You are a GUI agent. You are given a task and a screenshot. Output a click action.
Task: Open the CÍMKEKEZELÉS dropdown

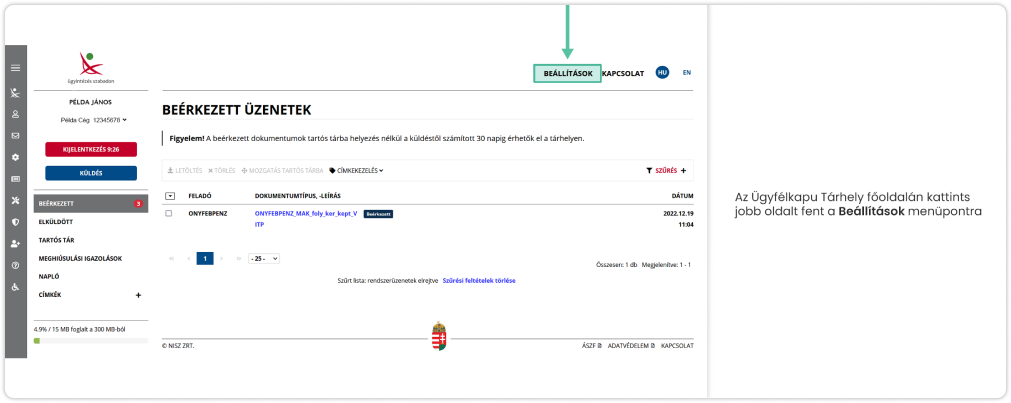(x=356, y=171)
